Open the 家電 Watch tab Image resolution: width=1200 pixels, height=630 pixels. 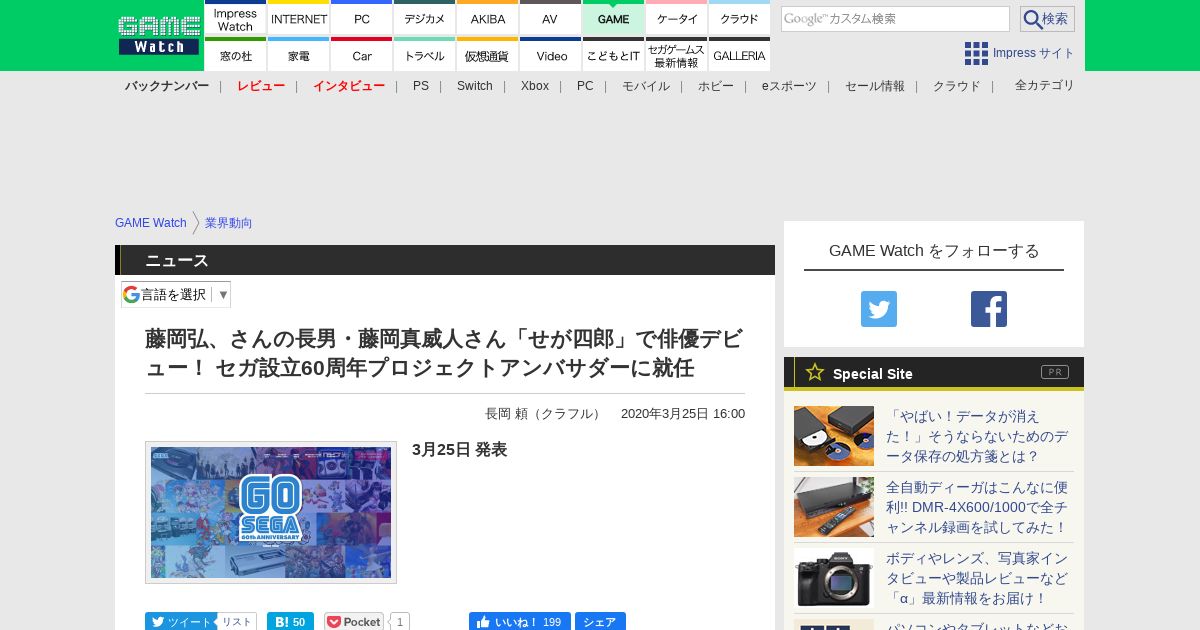coord(298,55)
